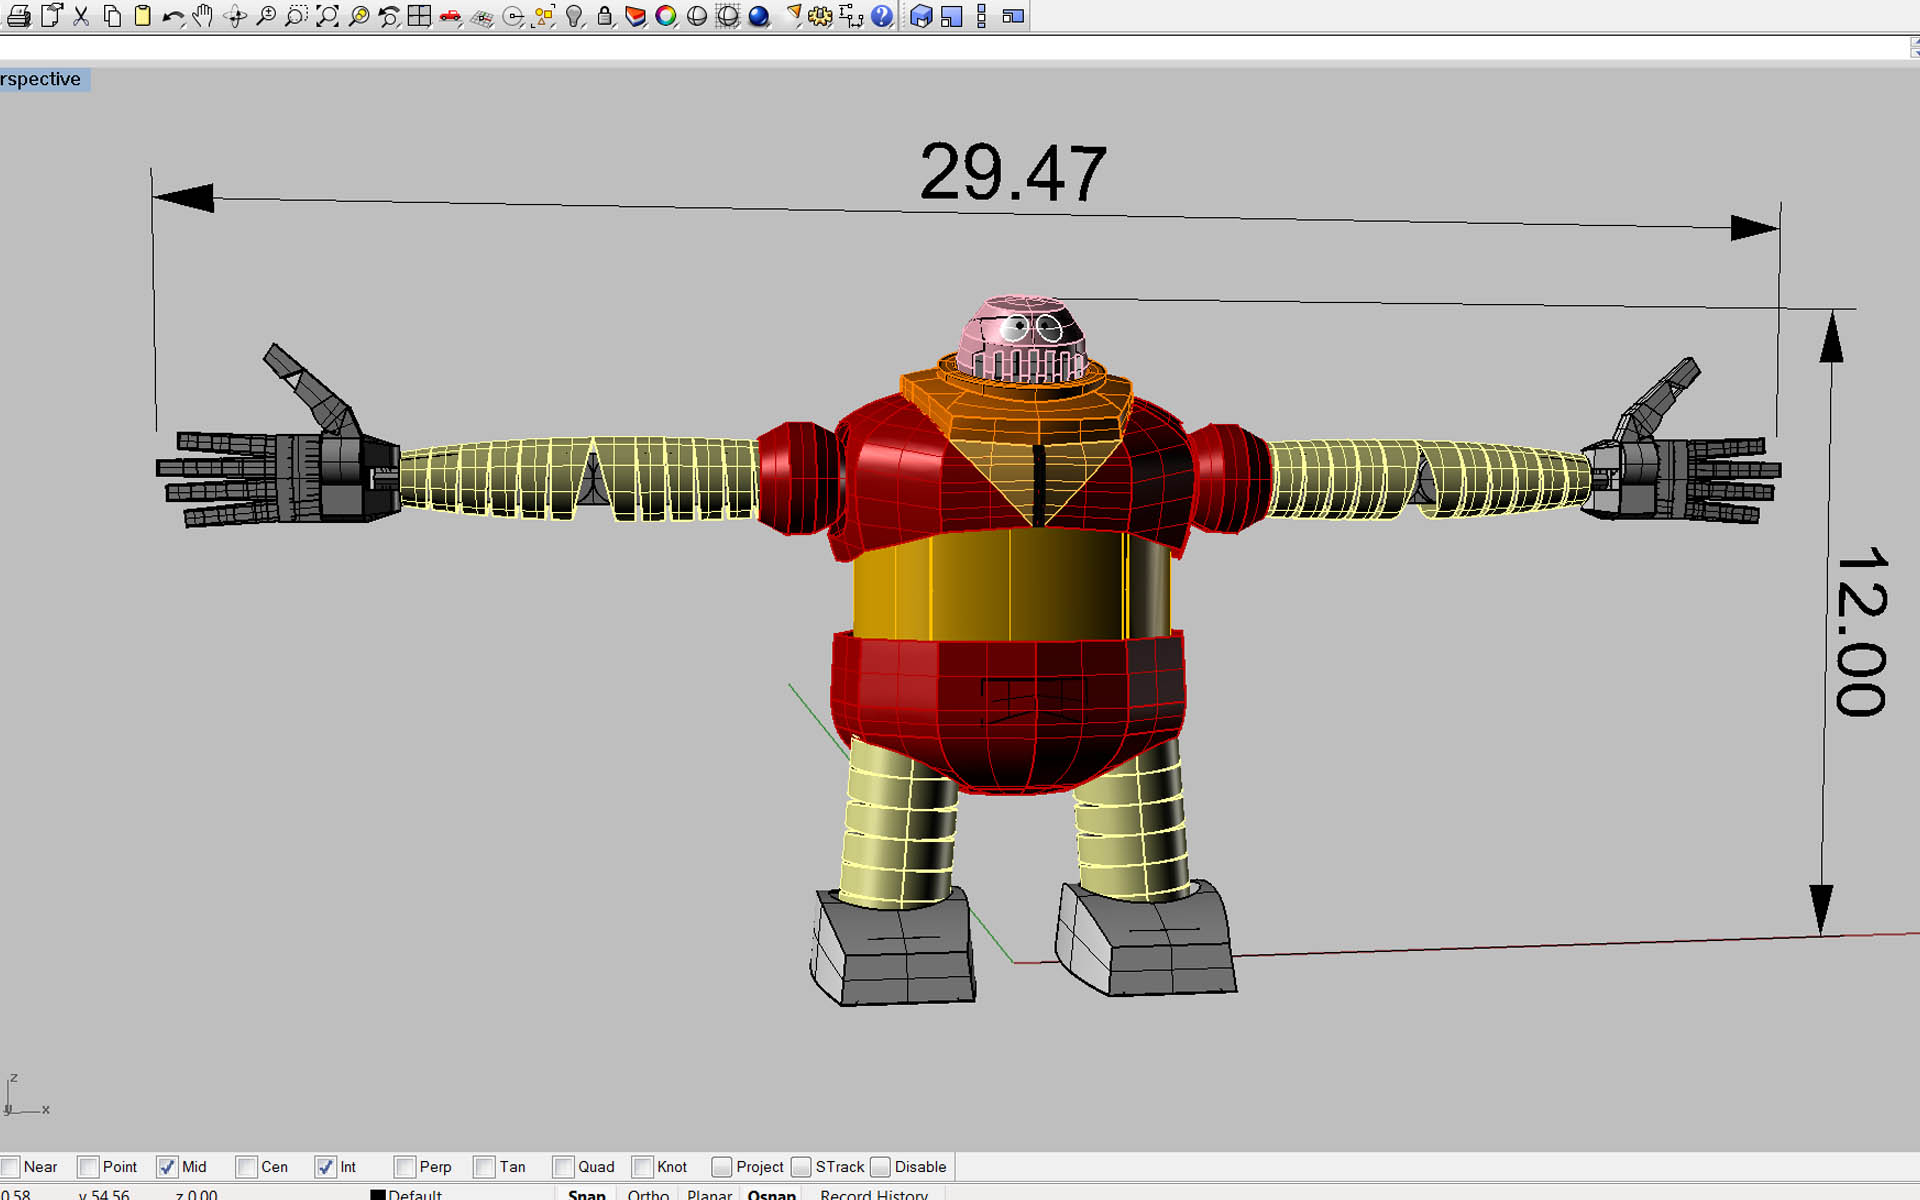Activate the Zoom Dynamic magnifier
Viewport: 1920px width, 1200px height.
tap(266, 16)
